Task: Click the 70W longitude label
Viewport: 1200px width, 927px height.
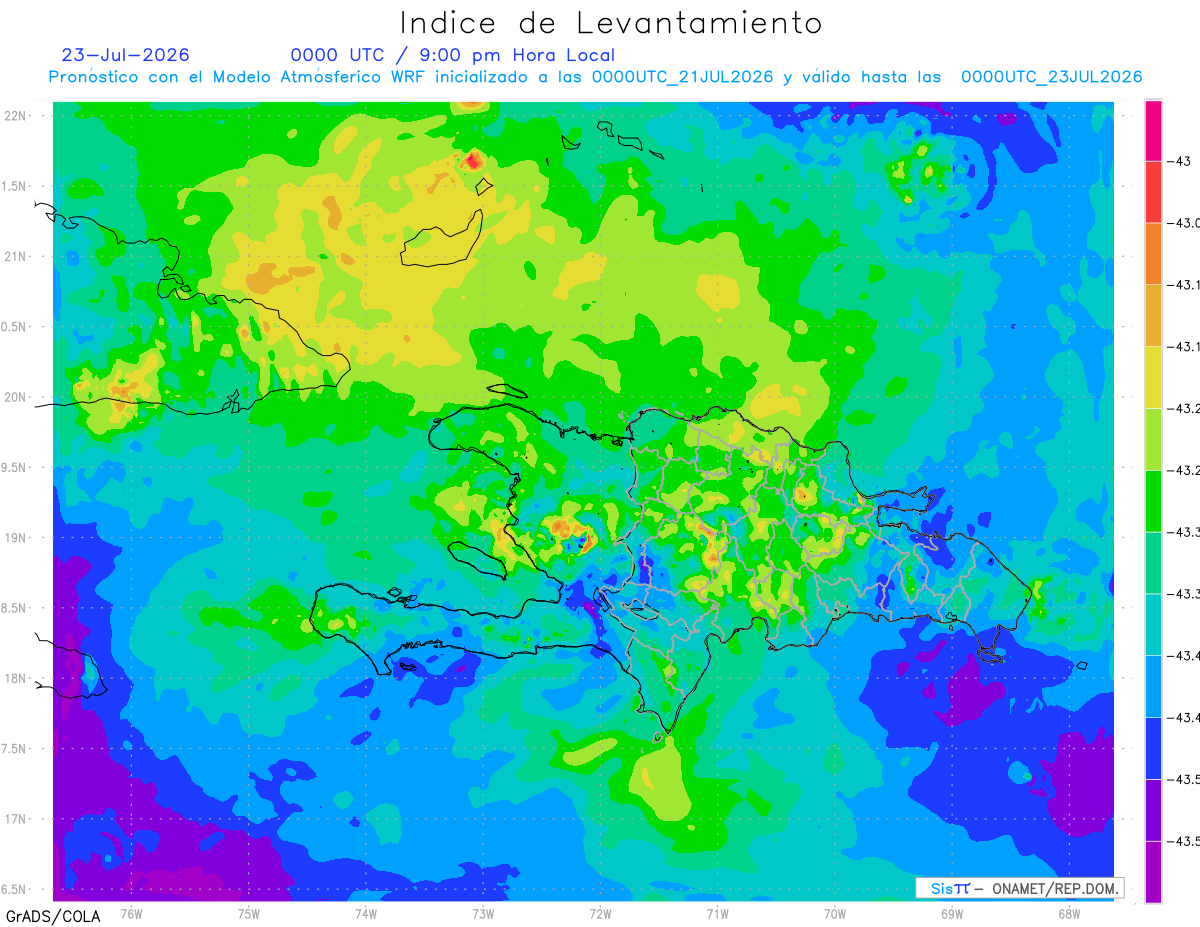Action: [835, 913]
